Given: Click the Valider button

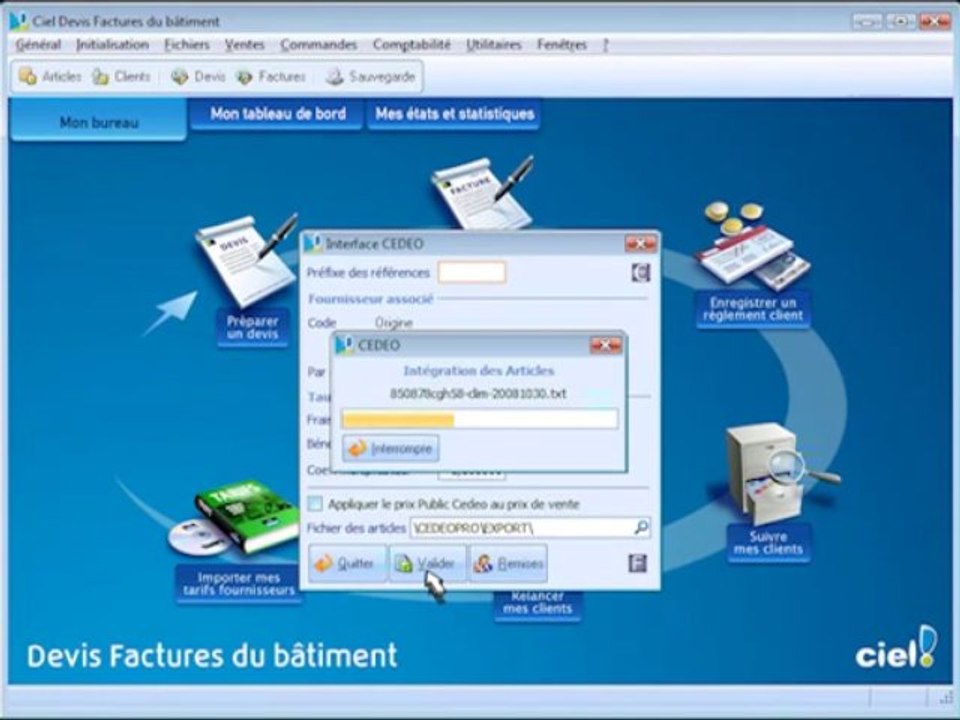Looking at the screenshot, I should coord(427,563).
